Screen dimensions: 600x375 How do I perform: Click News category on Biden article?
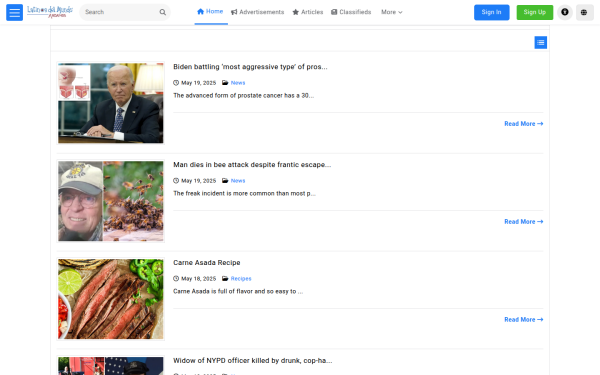tap(238, 83)
